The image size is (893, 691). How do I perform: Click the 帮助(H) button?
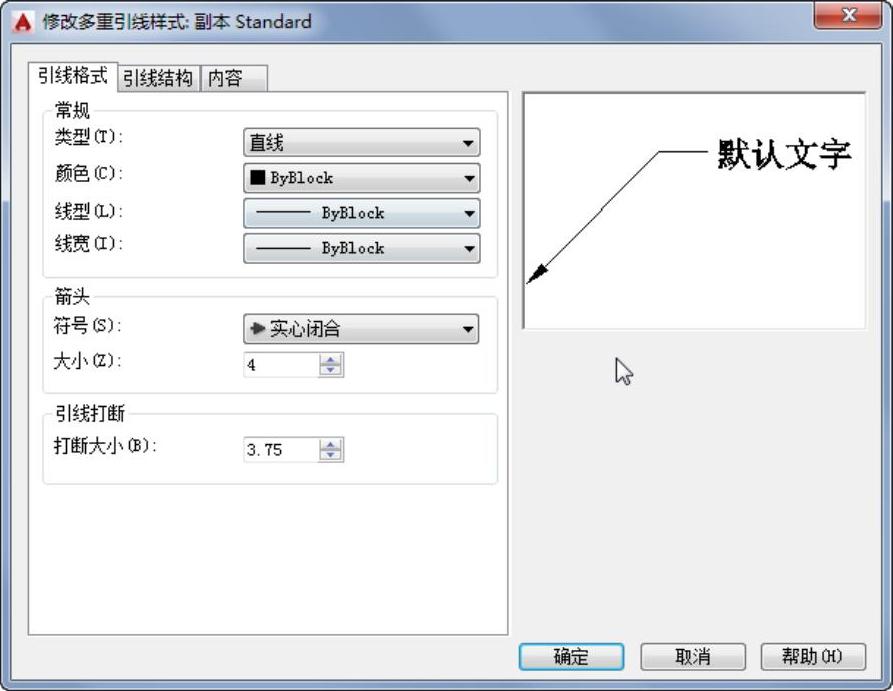(811, 657)
